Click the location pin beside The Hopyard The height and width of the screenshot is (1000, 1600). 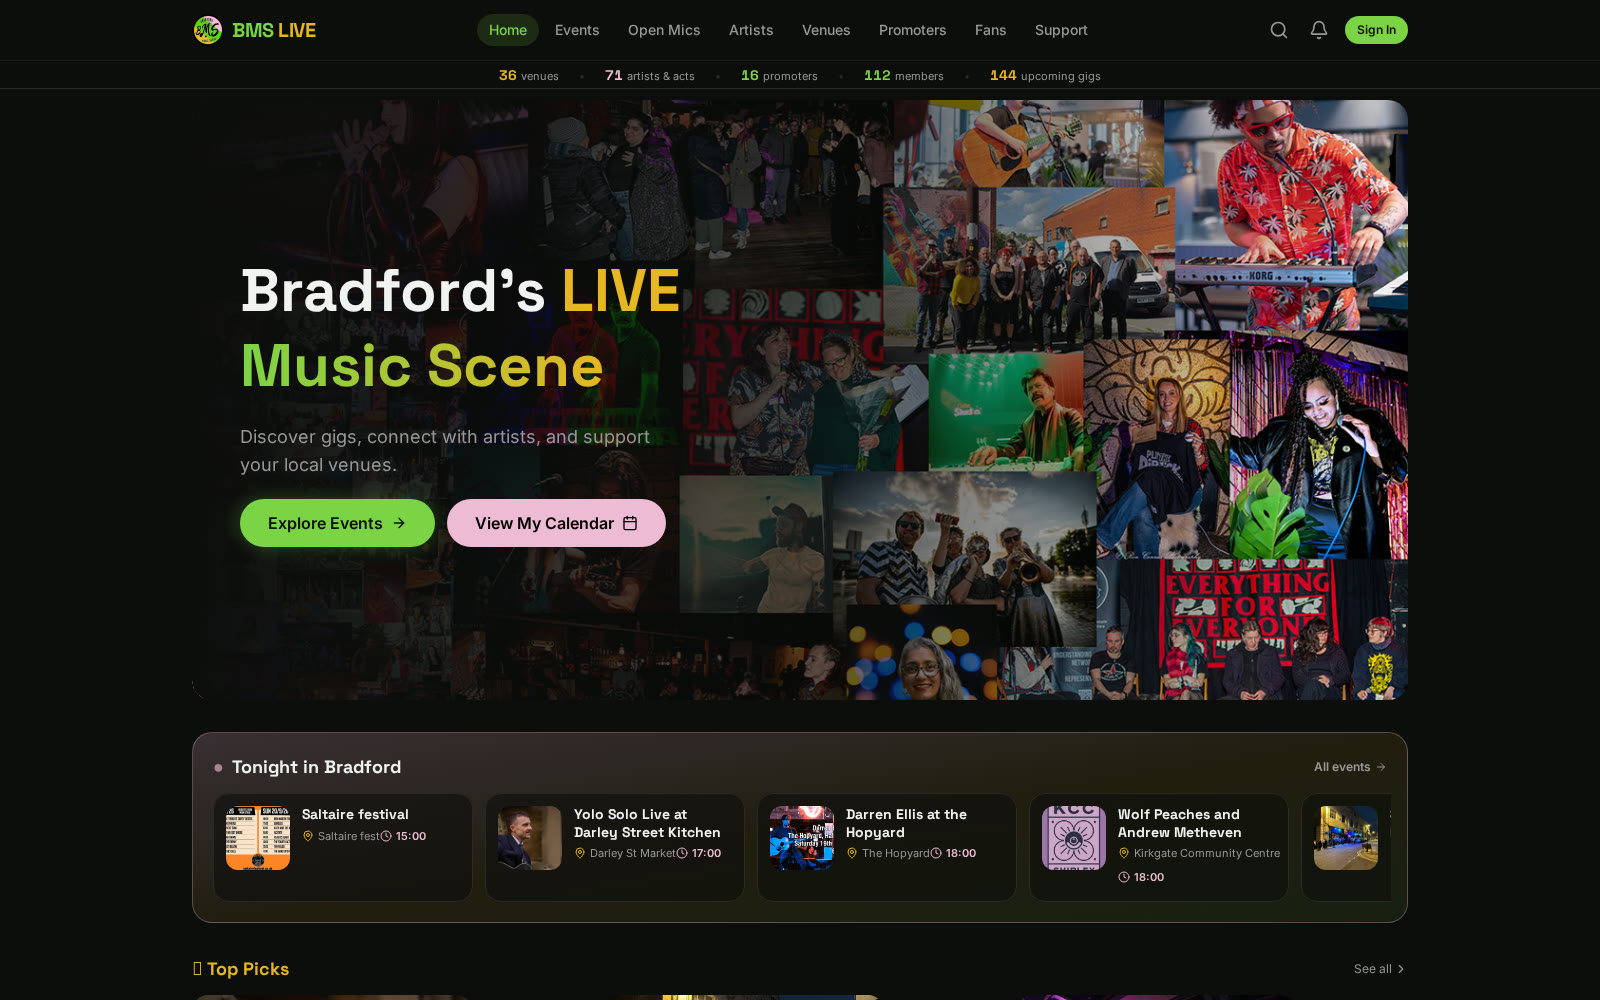click(x=852, y=853)
